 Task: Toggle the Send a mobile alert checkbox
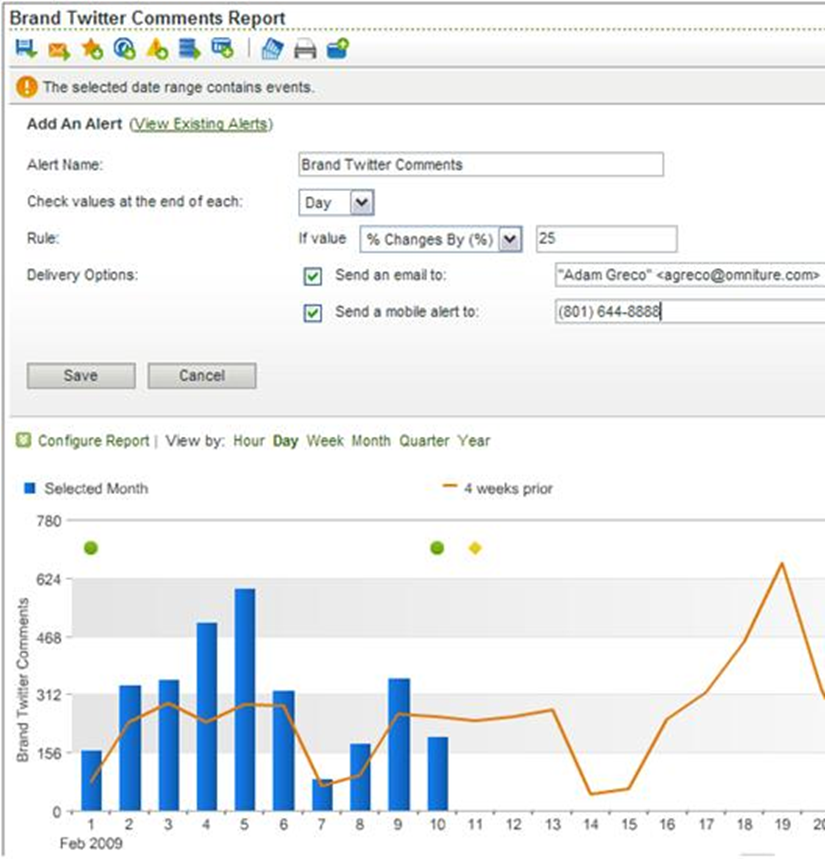click(x=313, y=313)
